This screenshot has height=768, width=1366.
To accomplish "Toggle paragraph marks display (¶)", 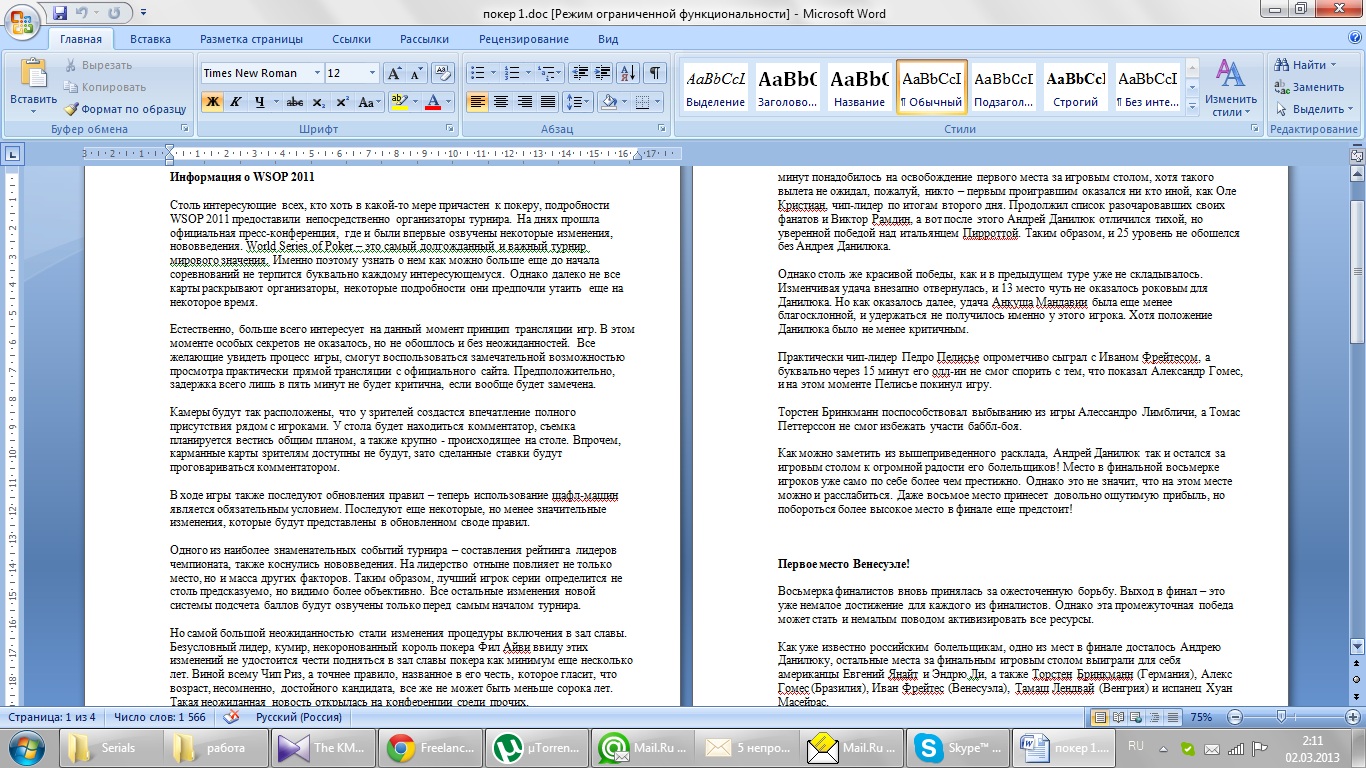I will (x=655, y=73).
